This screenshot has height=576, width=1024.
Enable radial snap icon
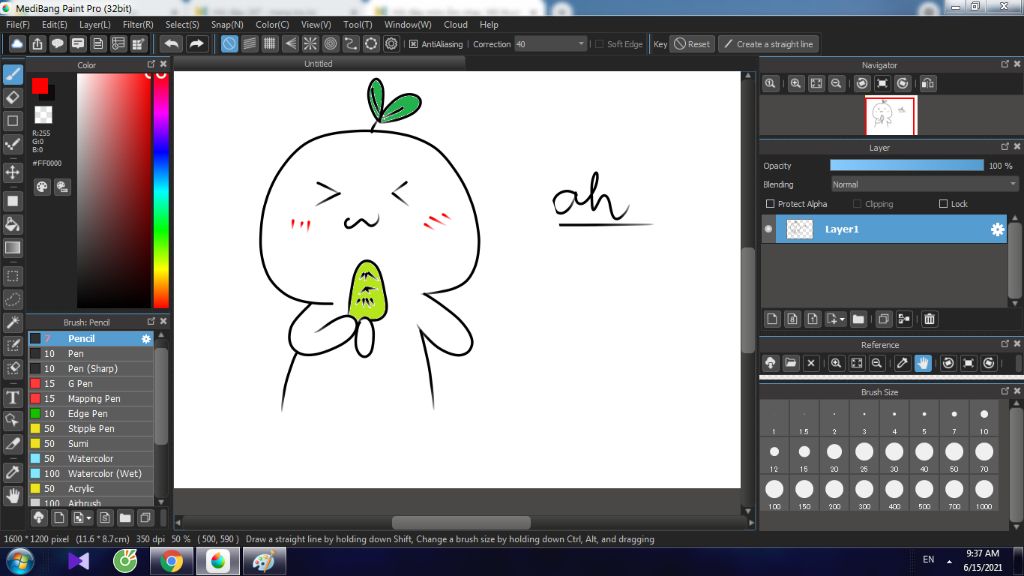(310, 44)
